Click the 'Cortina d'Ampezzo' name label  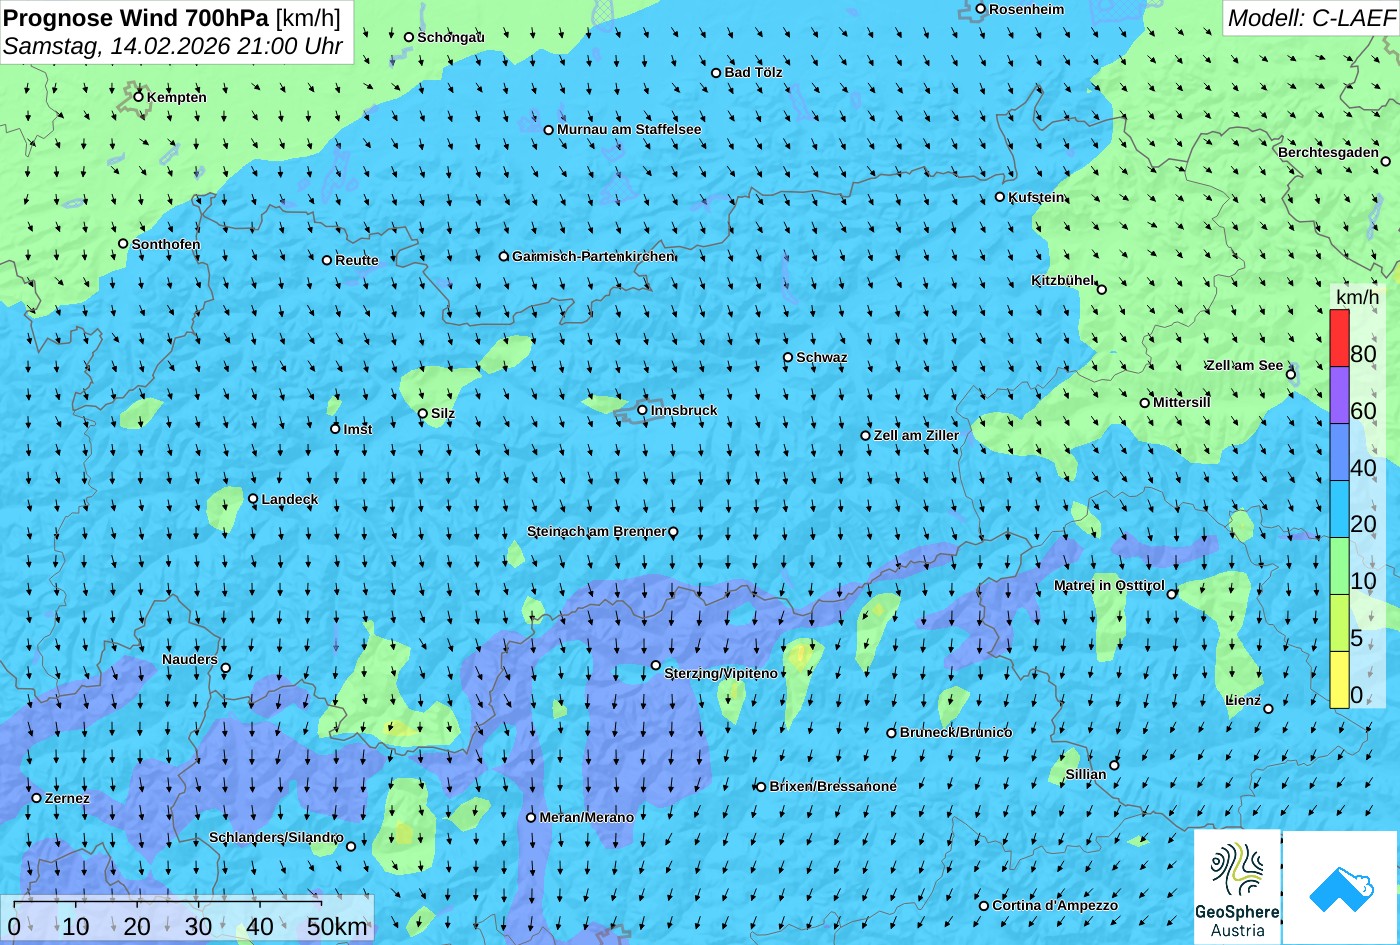(1055, 906)
